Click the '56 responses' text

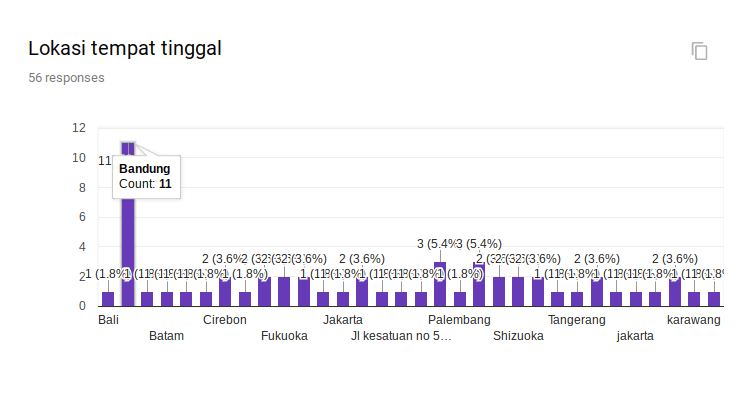(66, 77)
